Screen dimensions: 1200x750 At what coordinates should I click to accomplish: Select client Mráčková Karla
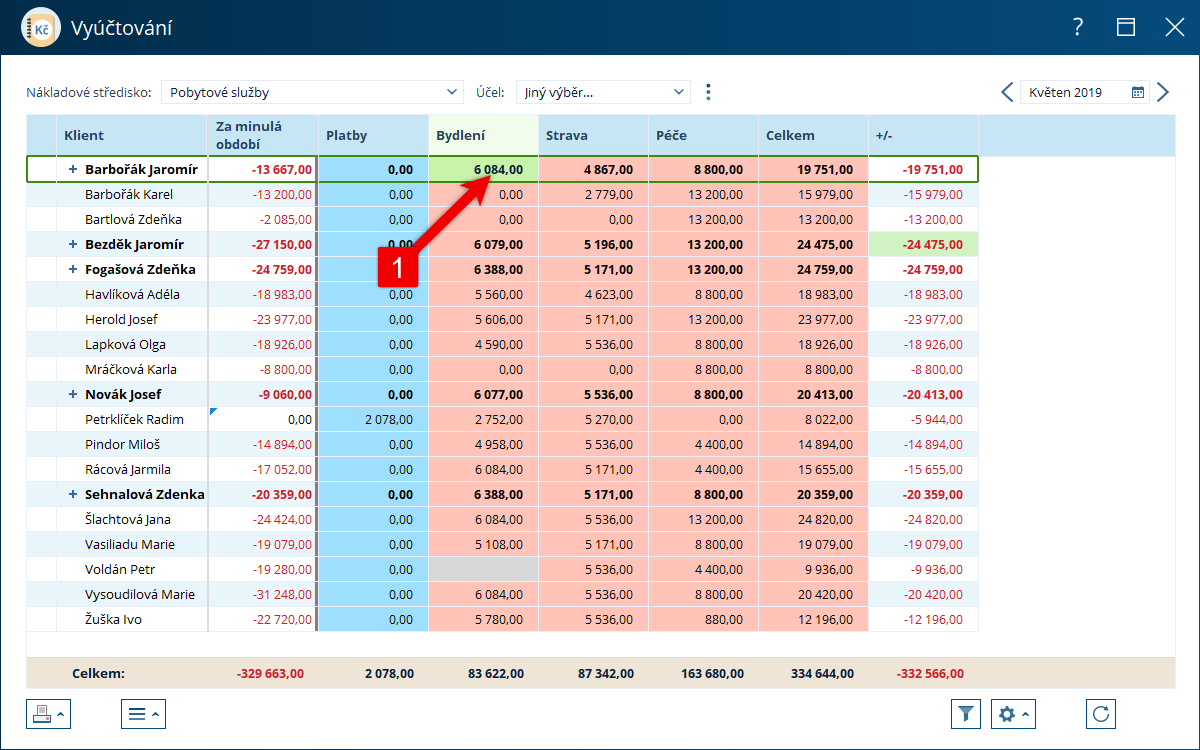(131, 370)
